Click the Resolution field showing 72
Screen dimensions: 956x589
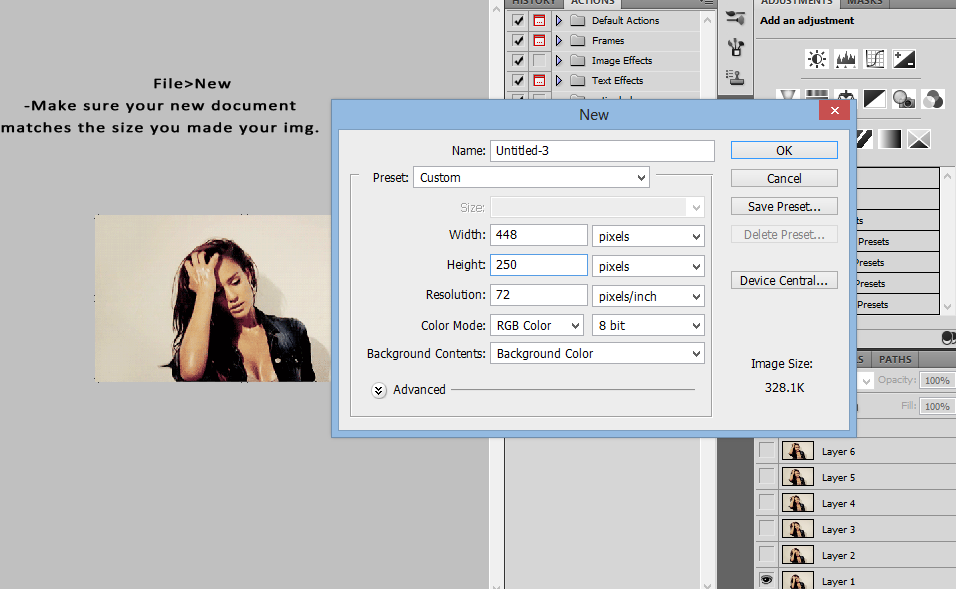(x=538, y=294)
